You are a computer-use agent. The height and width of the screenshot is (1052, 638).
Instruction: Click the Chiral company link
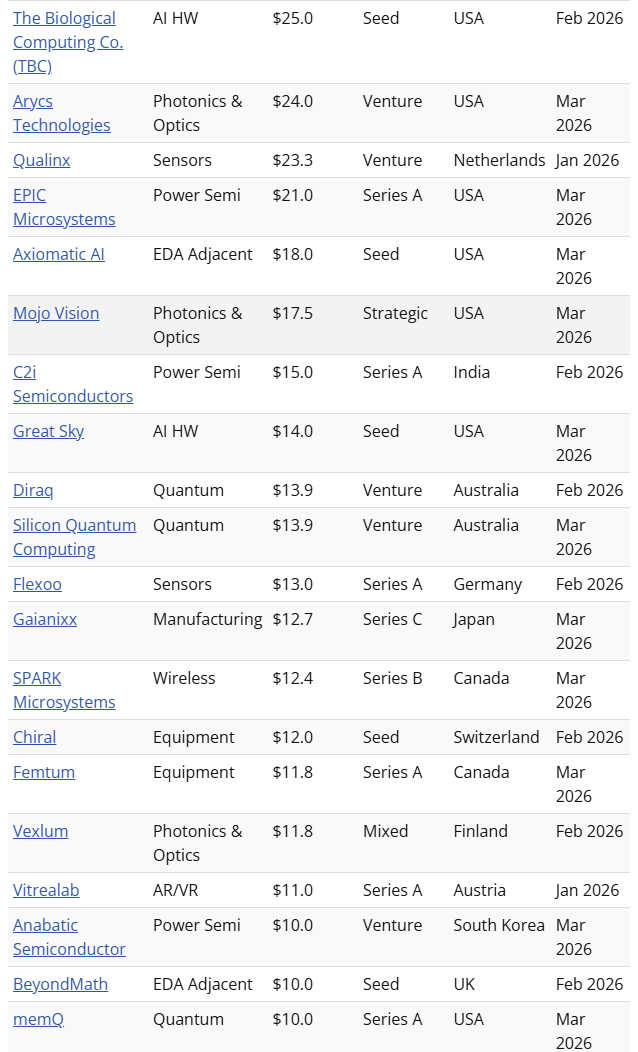(x=34, y=737)
